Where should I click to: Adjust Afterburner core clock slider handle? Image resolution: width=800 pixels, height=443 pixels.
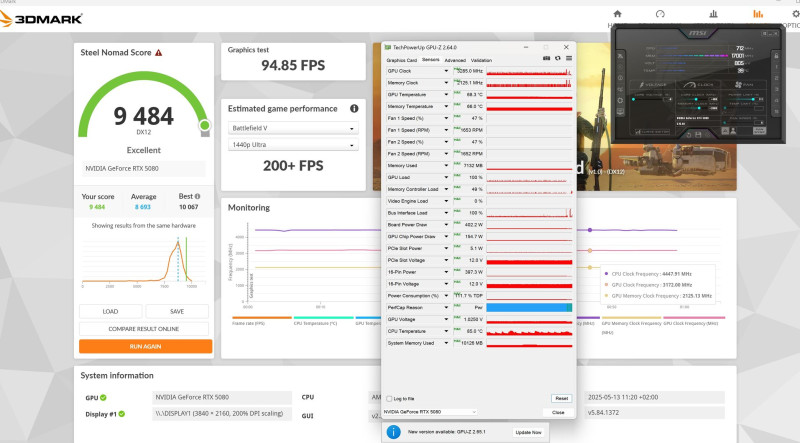click(696, 100)
